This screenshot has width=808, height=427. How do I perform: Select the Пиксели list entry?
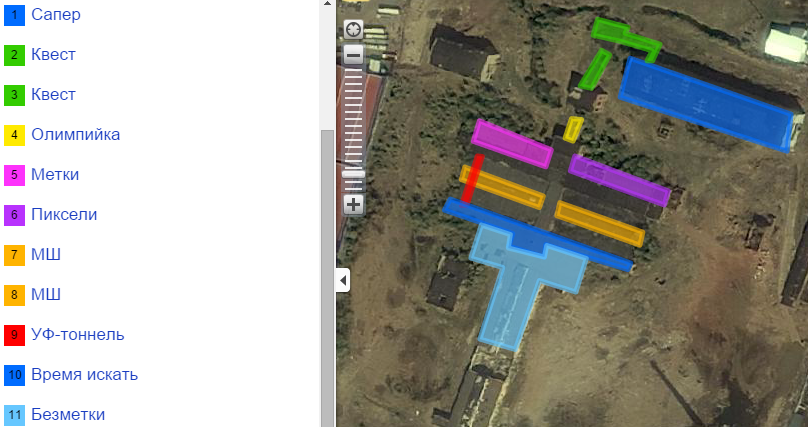64,214
